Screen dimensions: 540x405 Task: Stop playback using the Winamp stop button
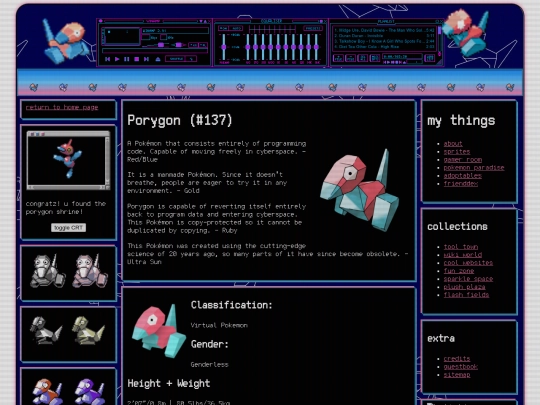136,59
